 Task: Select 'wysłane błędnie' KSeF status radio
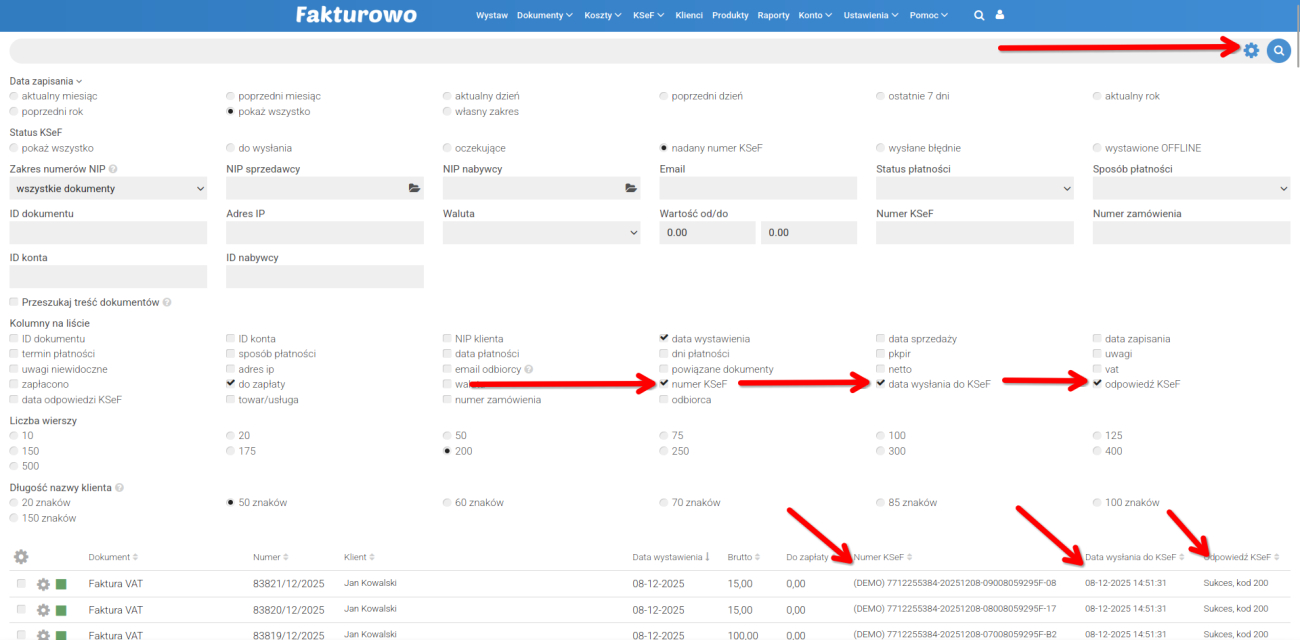(881, 148)
